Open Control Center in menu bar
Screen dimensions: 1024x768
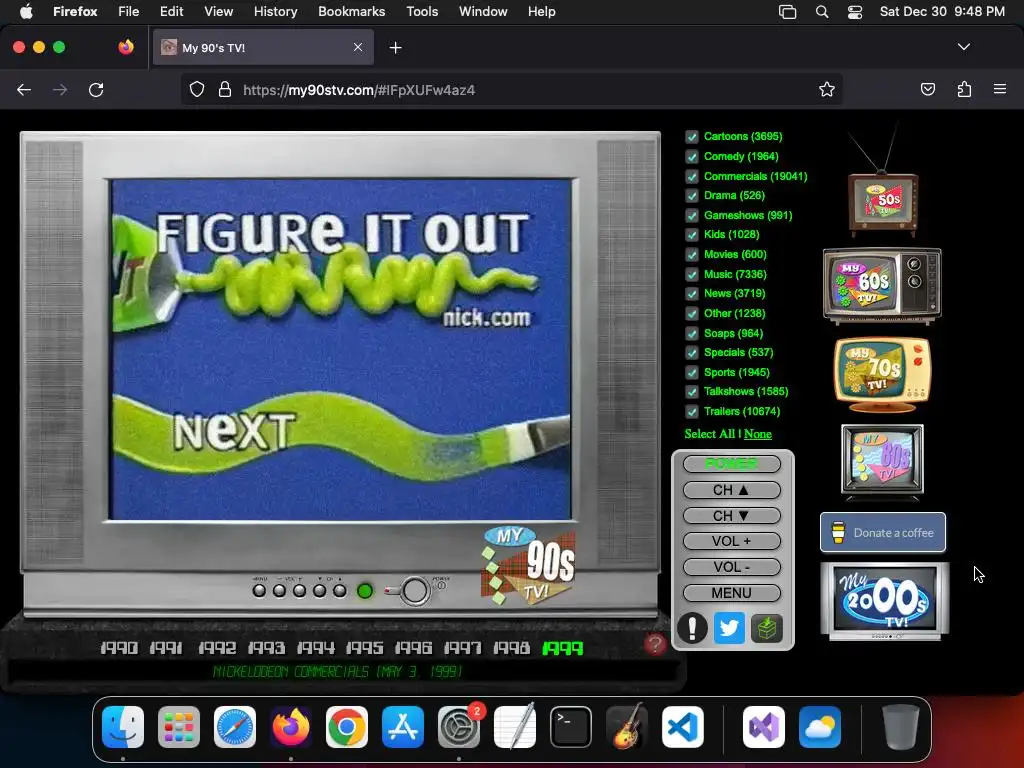point(855,12)
